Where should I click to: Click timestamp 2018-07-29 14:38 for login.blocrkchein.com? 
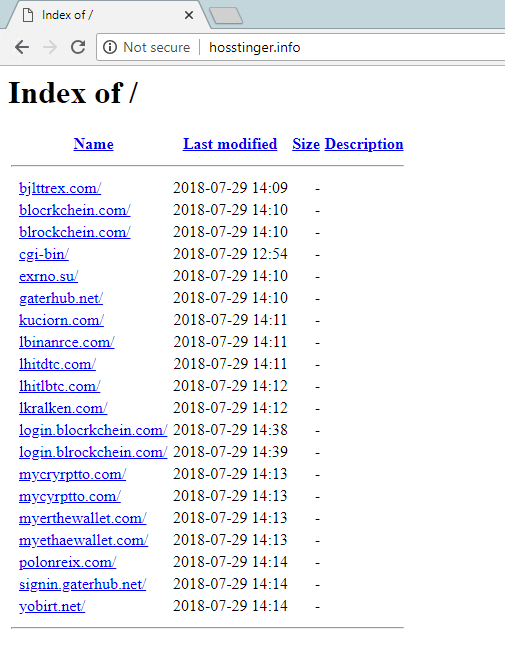pos(230,430)
